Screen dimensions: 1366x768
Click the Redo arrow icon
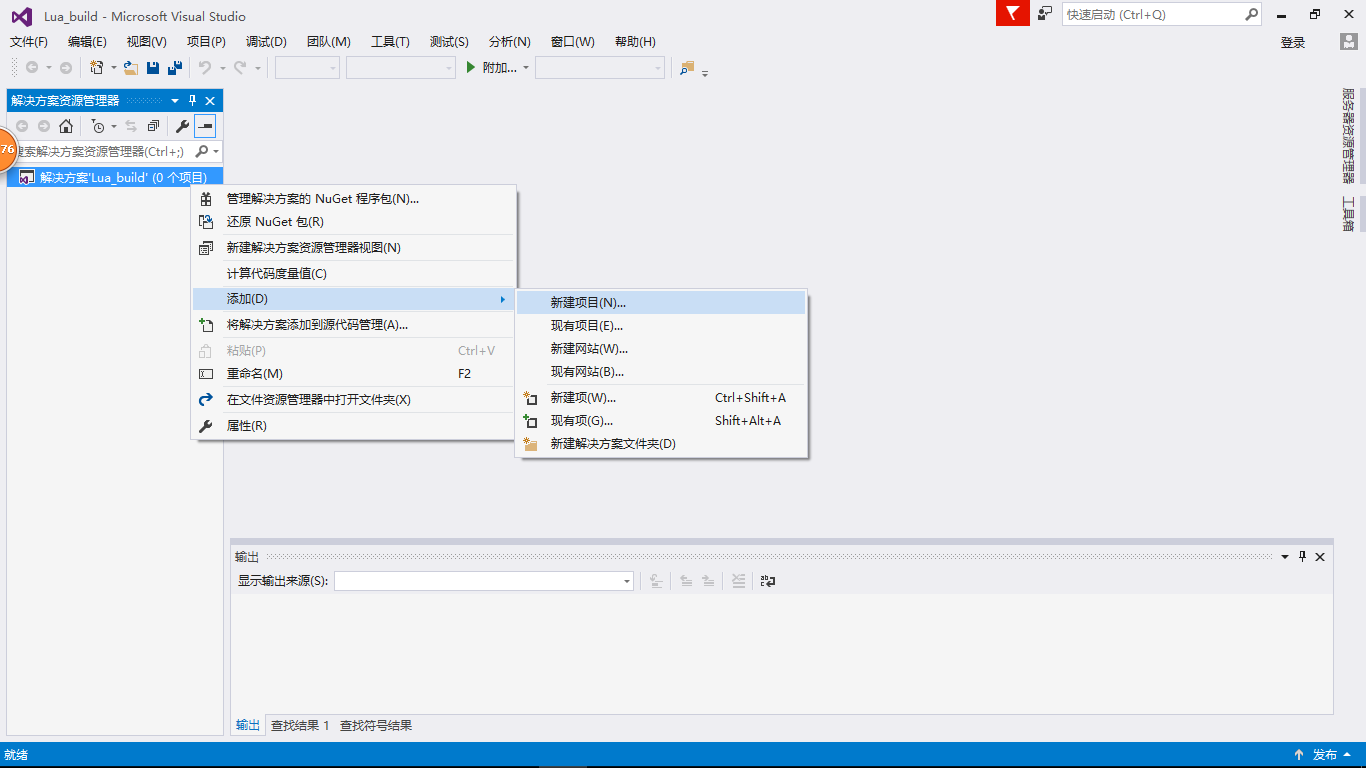pos(240,68)
